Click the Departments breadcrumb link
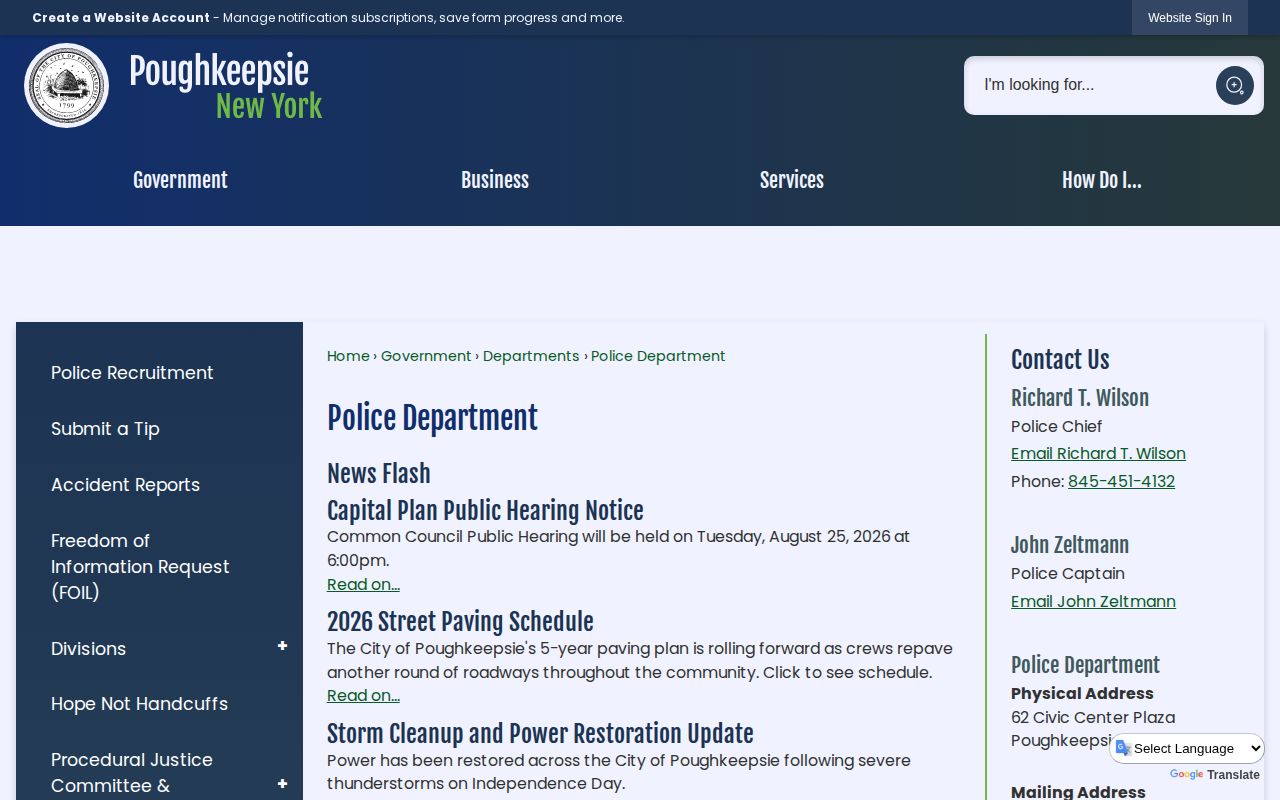Screen dimensions: 1280x800 [531, 356]
